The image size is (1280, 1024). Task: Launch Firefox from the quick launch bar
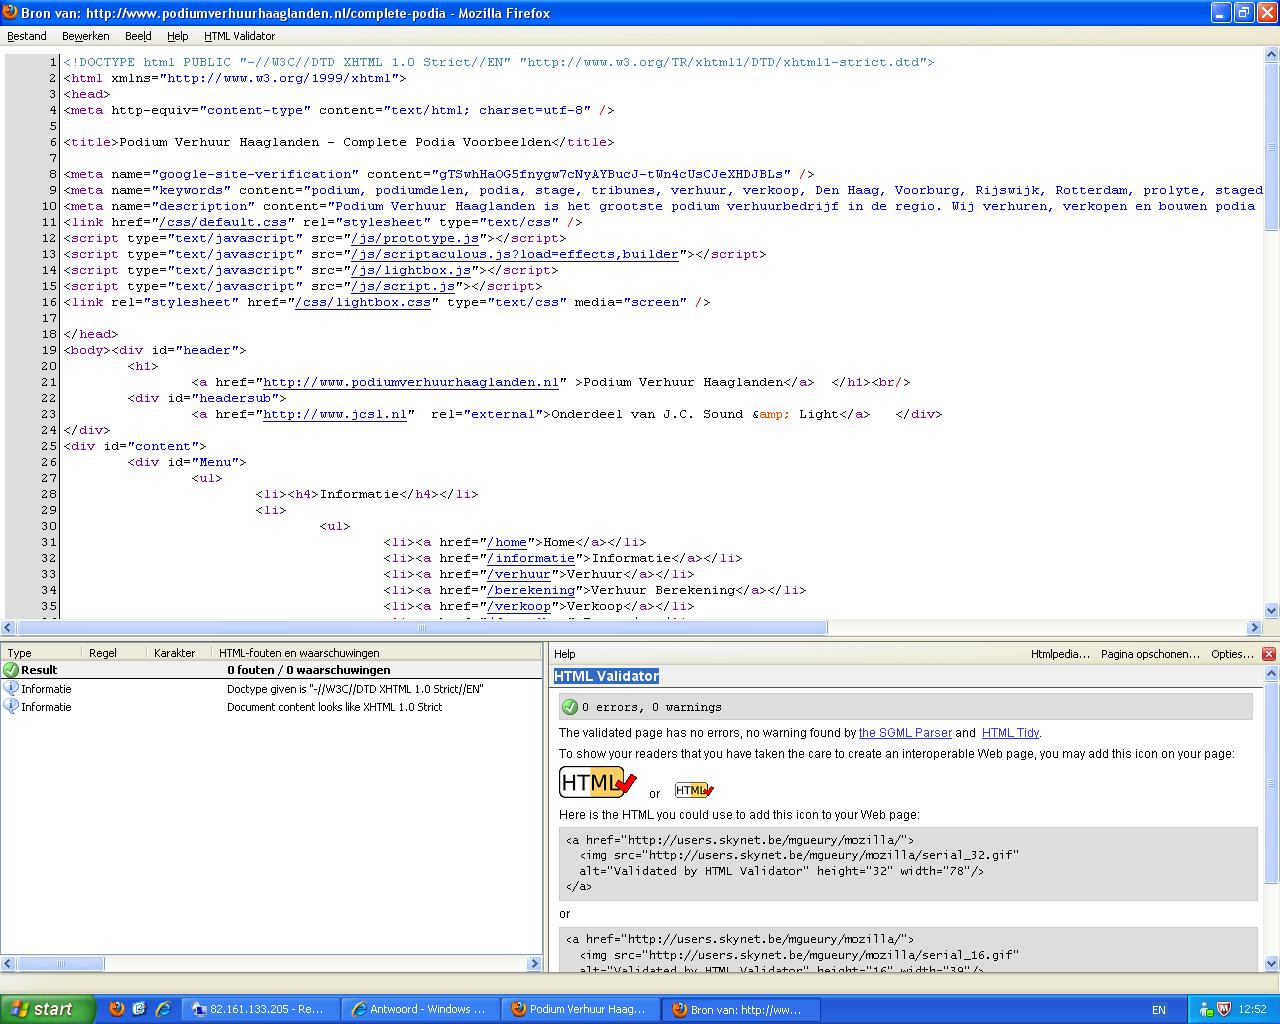(x=117, y=1009)
